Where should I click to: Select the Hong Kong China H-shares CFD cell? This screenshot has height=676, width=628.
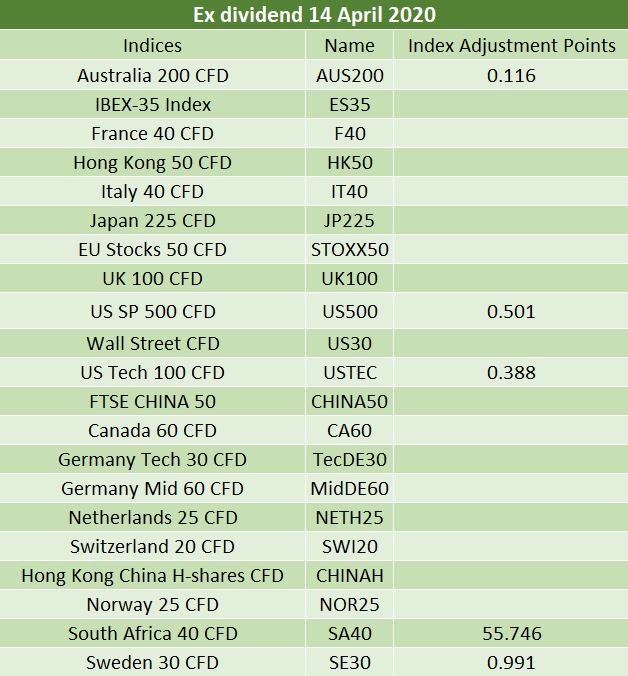coord(152,575)
